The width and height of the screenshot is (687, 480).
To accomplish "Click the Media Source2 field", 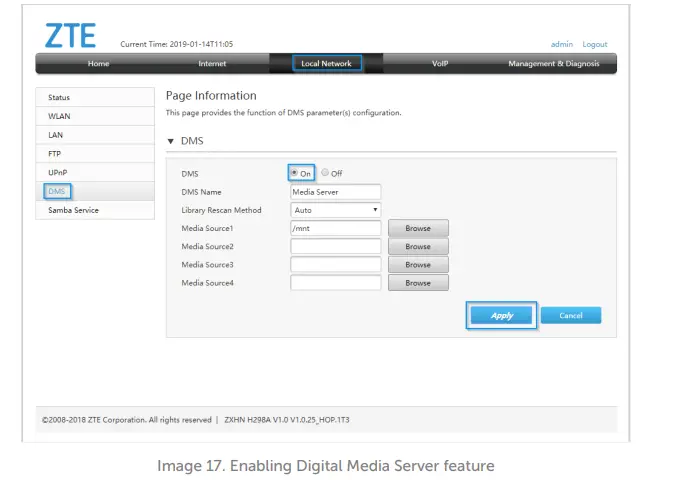I will [x=336, y=247].
